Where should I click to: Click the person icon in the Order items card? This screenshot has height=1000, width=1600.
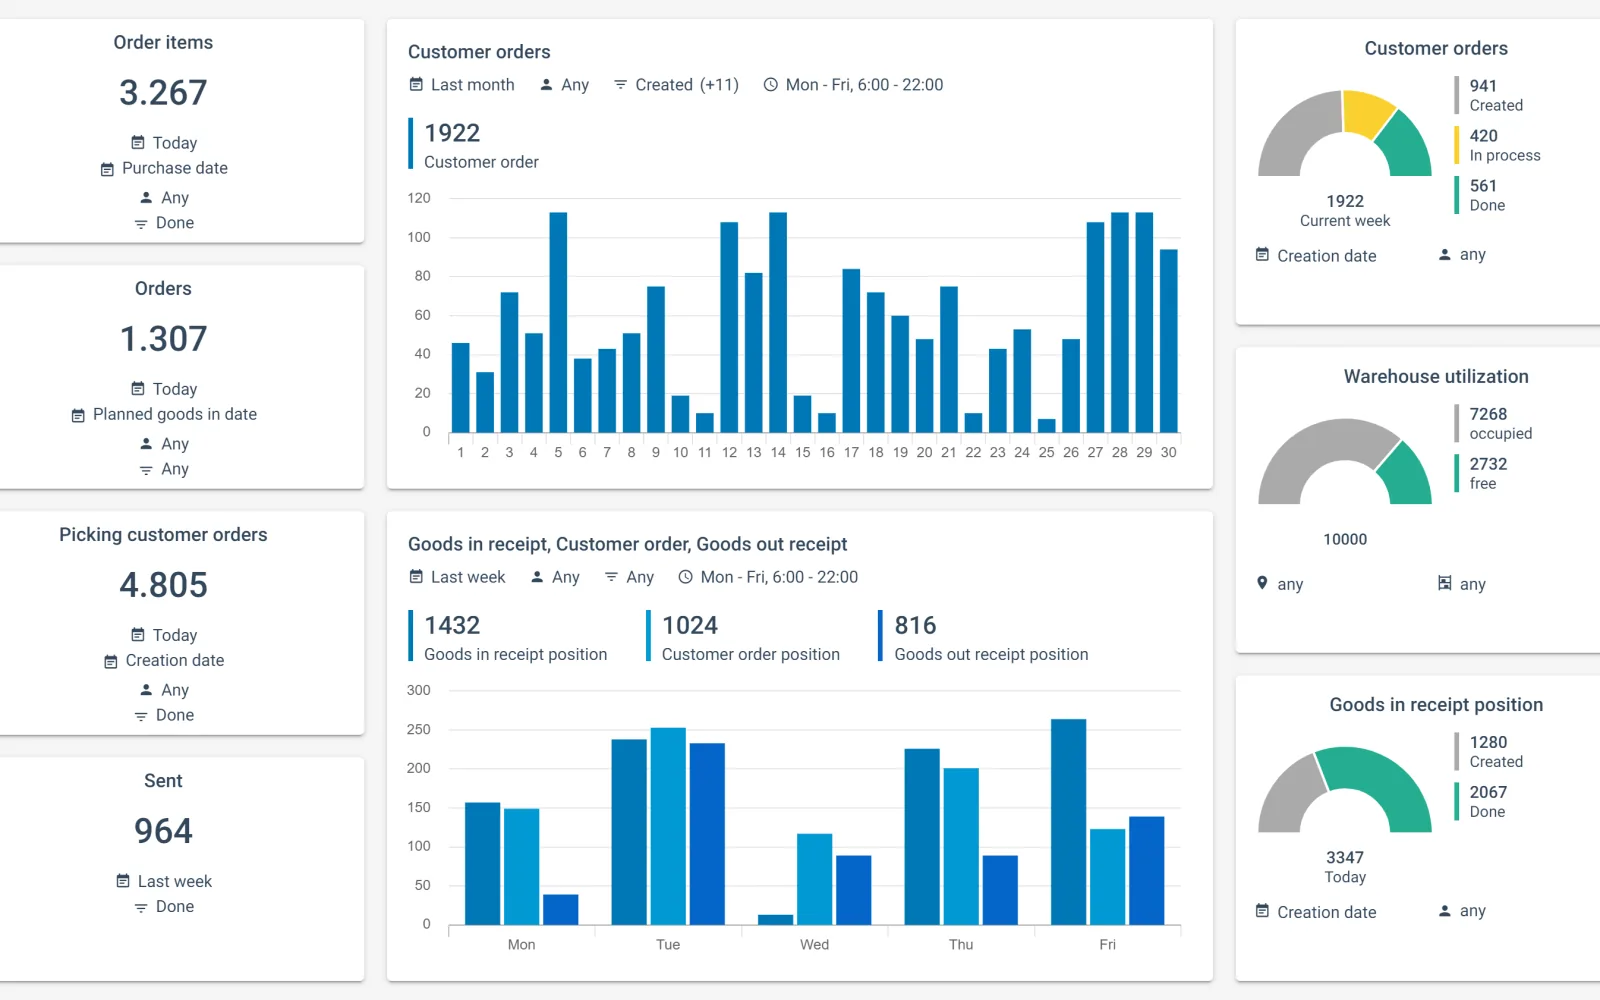pos(146,198)
